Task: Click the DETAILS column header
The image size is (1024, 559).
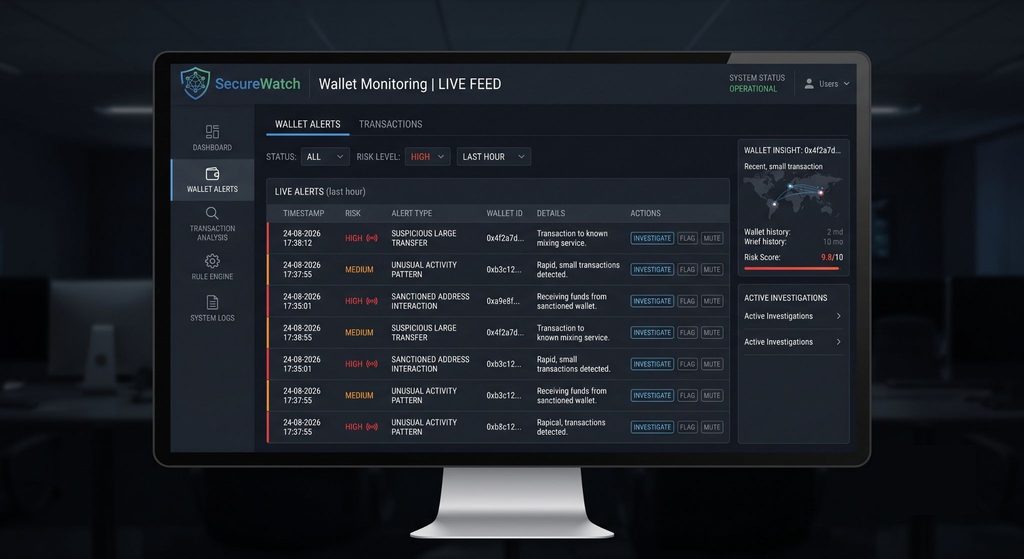Action: 551,214
